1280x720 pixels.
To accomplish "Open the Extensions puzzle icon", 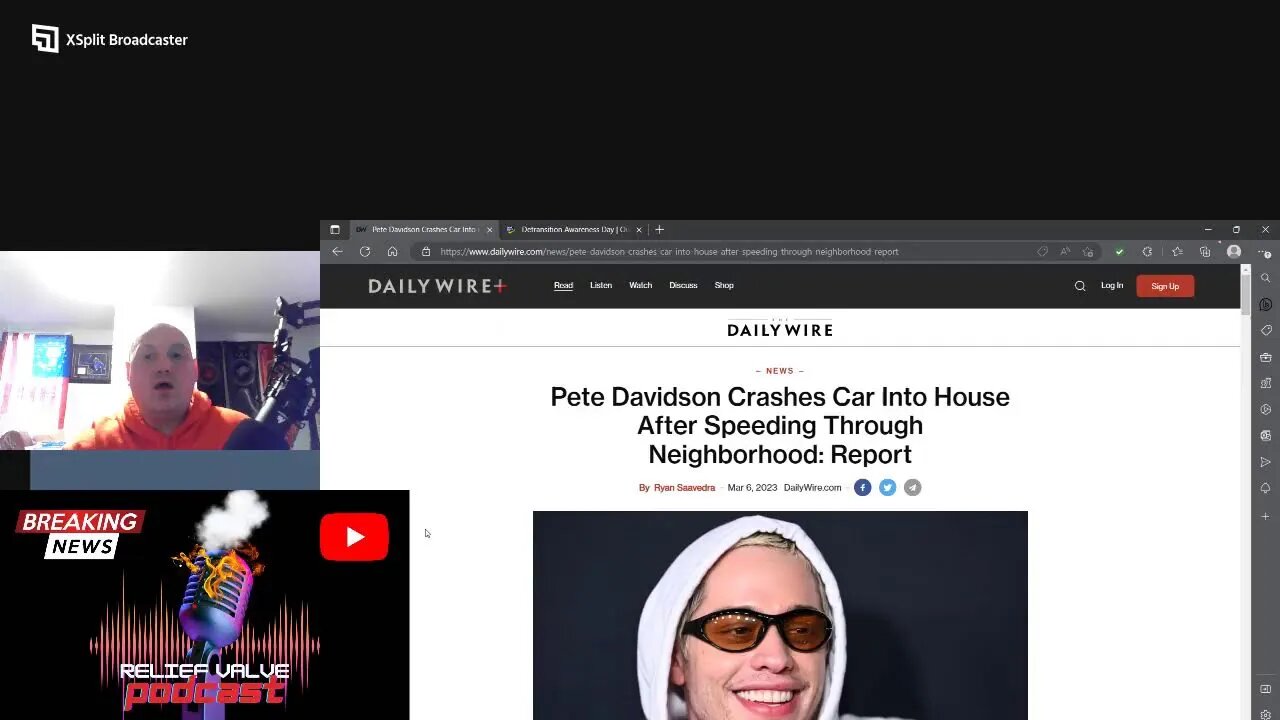I will click(1147, 252).
